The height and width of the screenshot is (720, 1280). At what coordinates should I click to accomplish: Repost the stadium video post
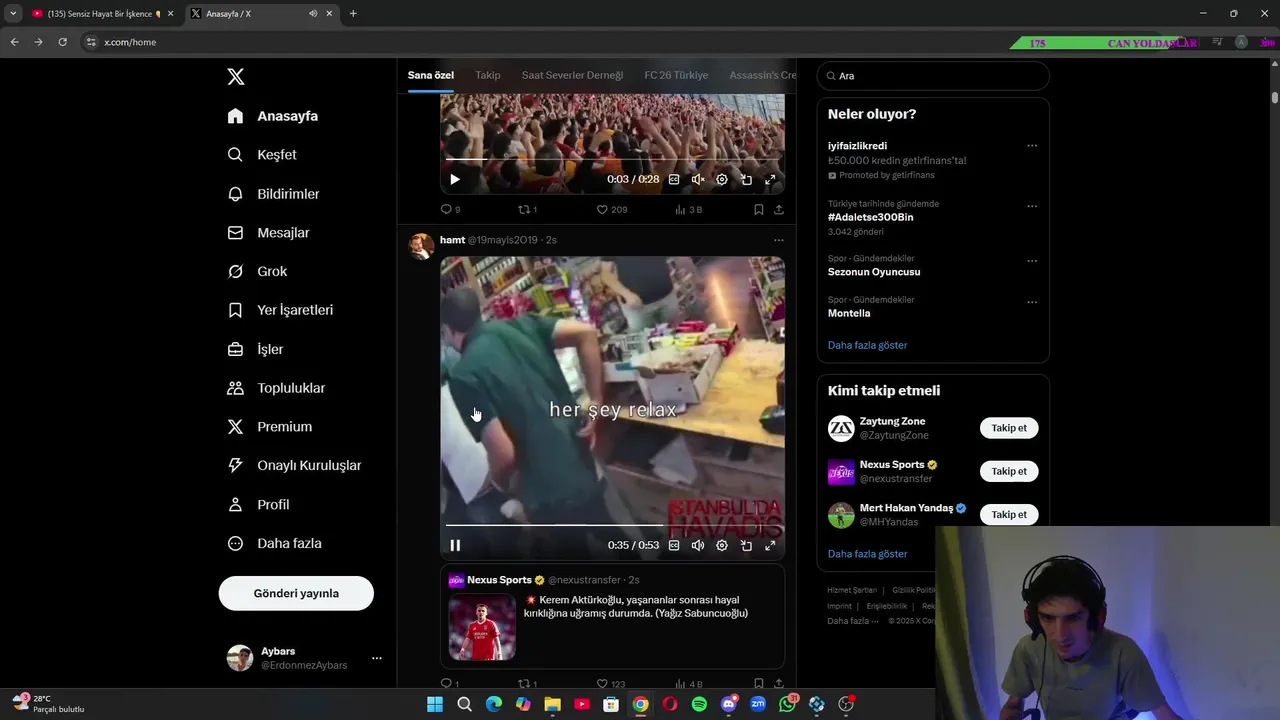527,210
